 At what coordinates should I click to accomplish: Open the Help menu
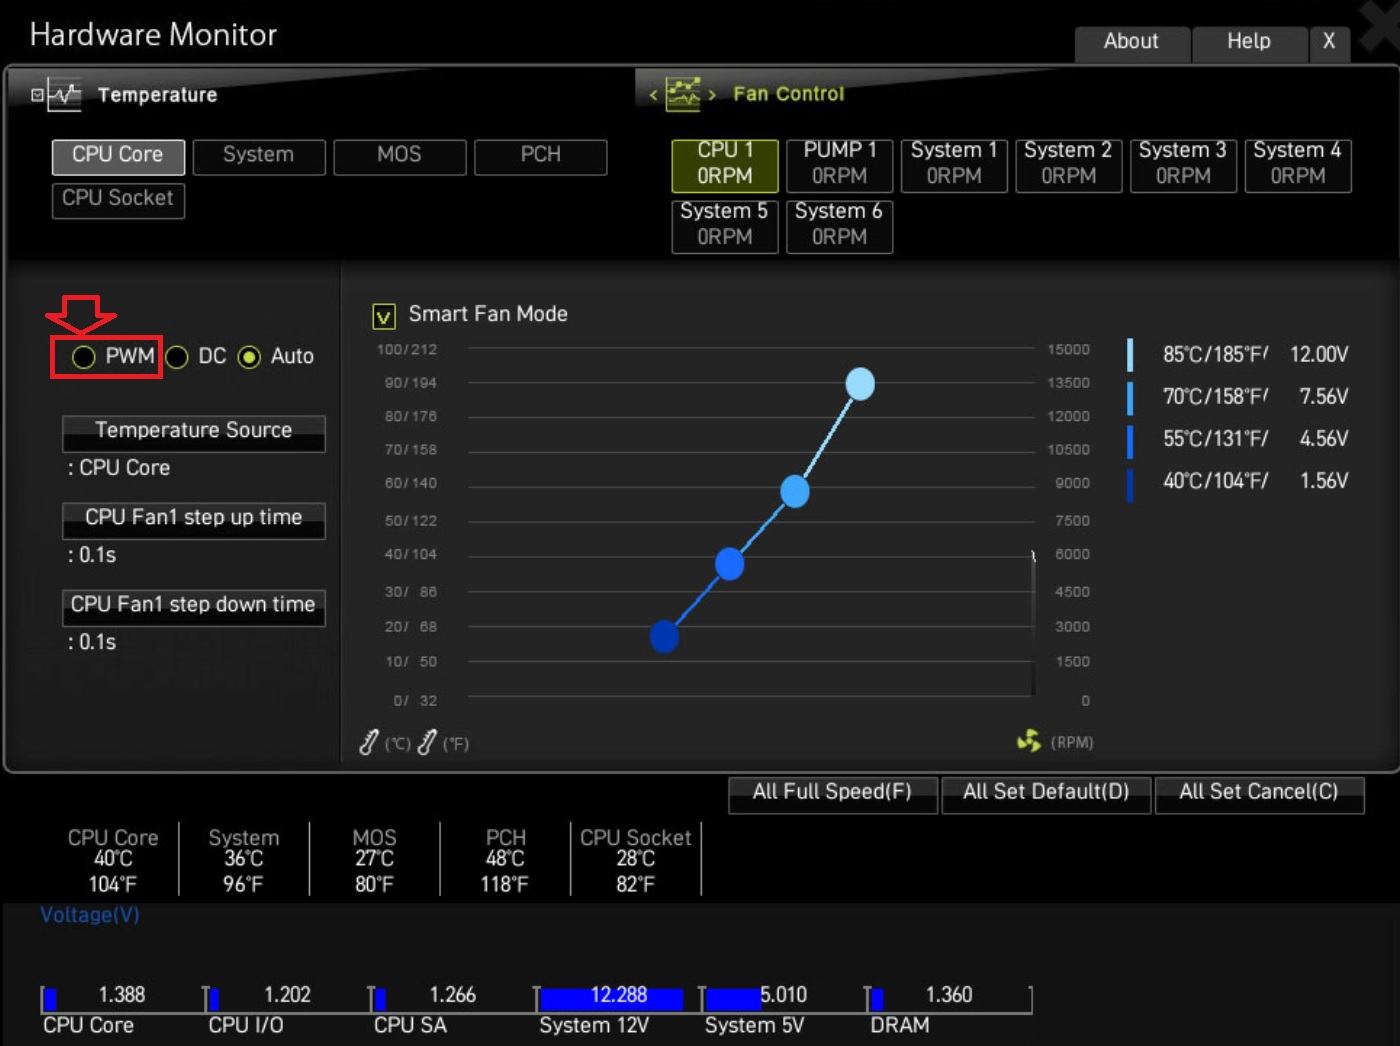[1249, 42]
